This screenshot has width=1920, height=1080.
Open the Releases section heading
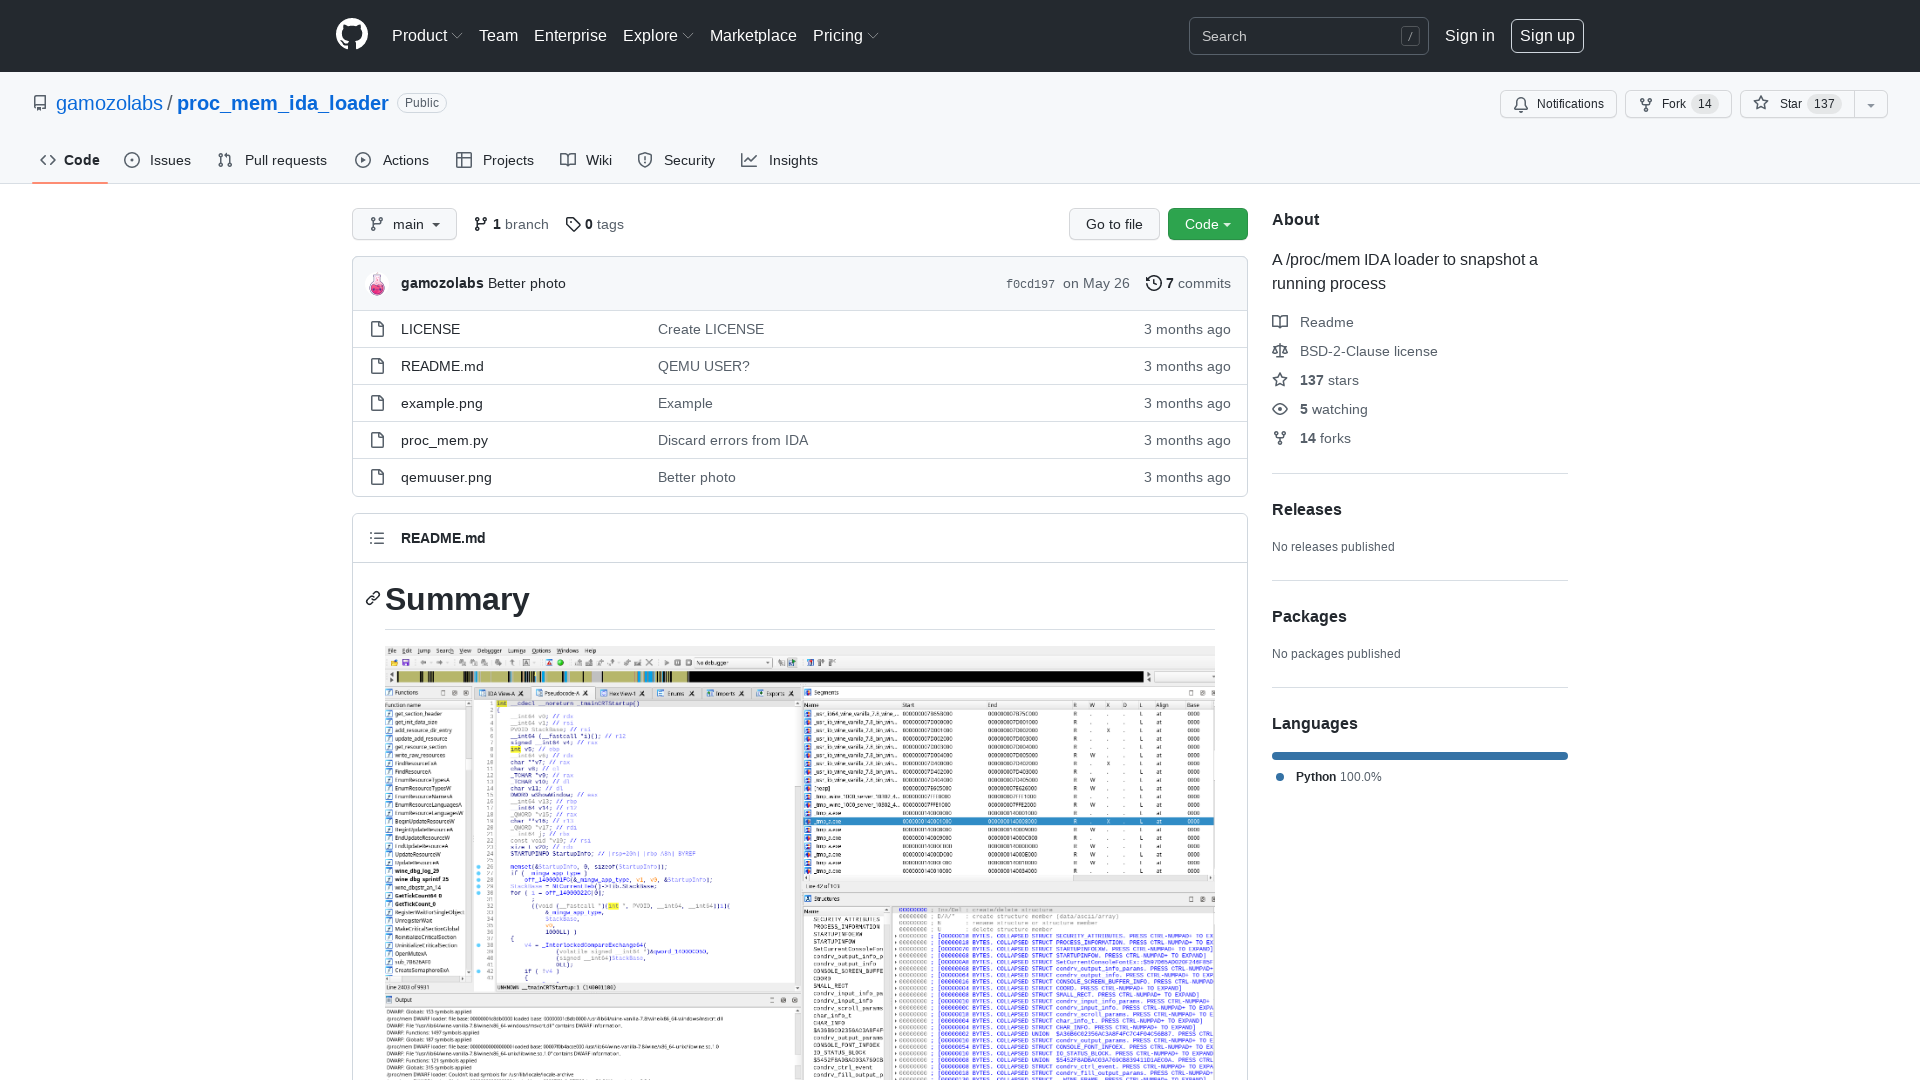click(x=1306, y=509)
